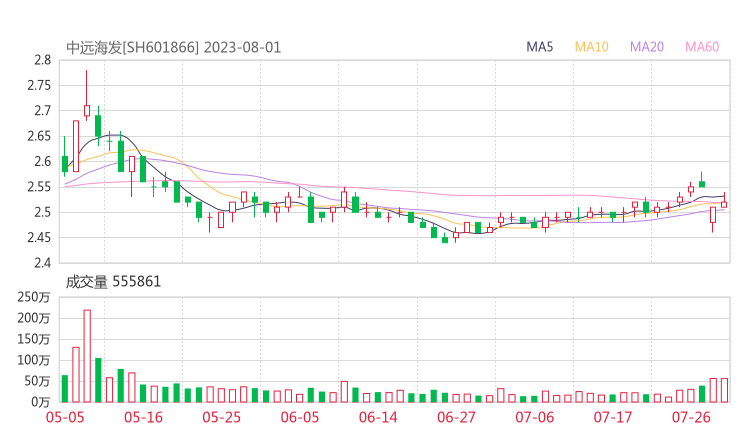Select the candlestick with the highest wick
The image size is (740, 440).
click(x=87, y=110)
